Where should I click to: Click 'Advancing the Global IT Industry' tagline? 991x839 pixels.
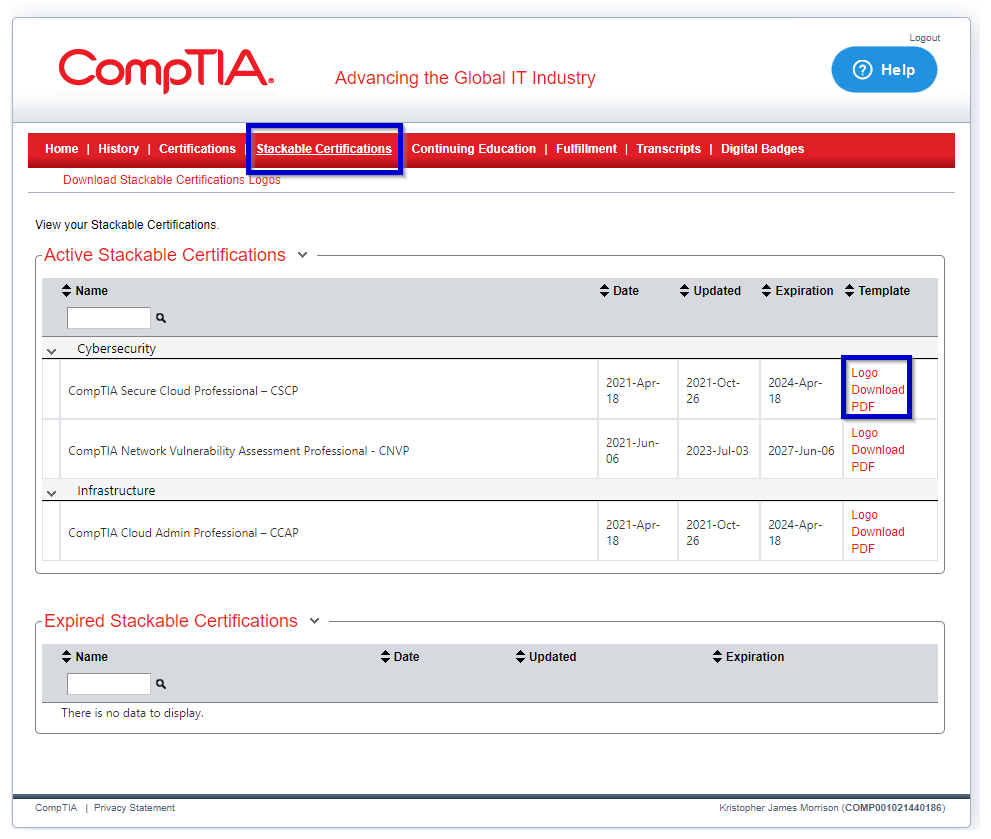465,78
